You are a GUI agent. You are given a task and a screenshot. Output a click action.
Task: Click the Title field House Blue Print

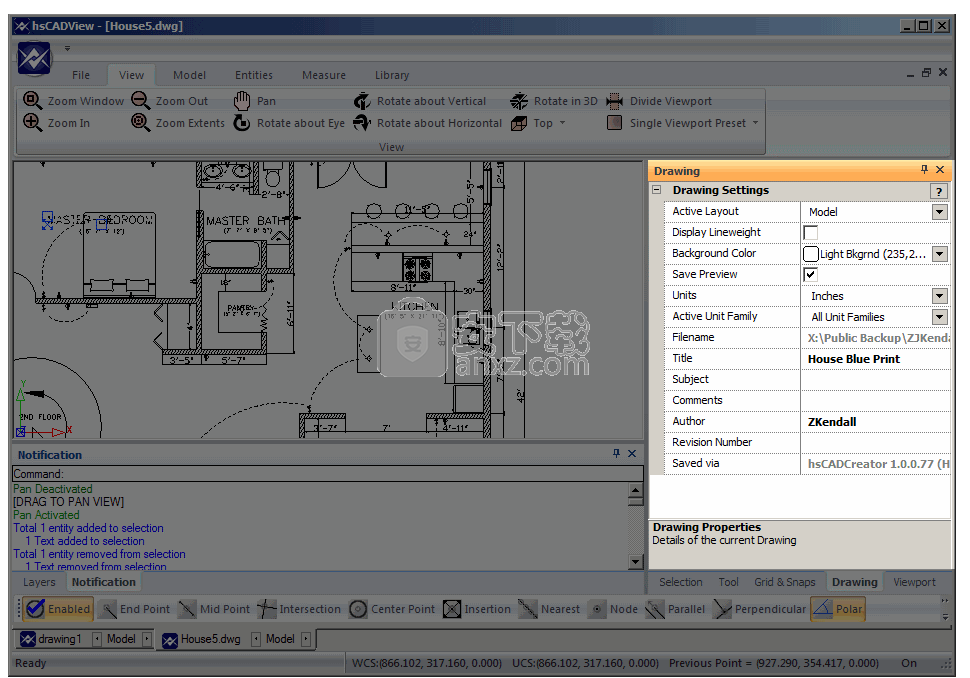875,359
